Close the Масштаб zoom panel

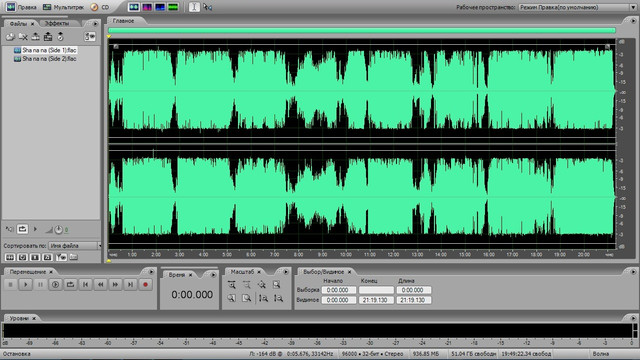(x=259, y=272)
